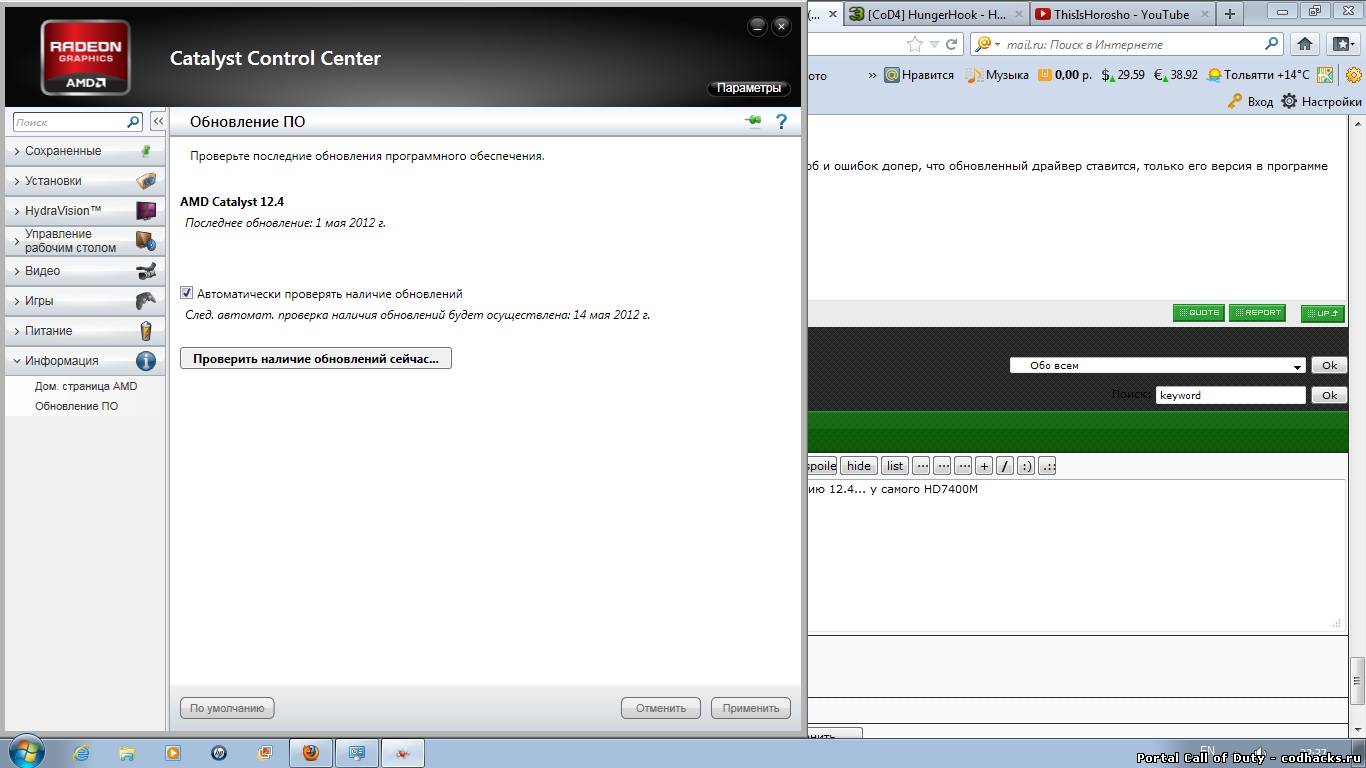
Task: Bookmark page with star icon in browser
Action: [914, 44]
